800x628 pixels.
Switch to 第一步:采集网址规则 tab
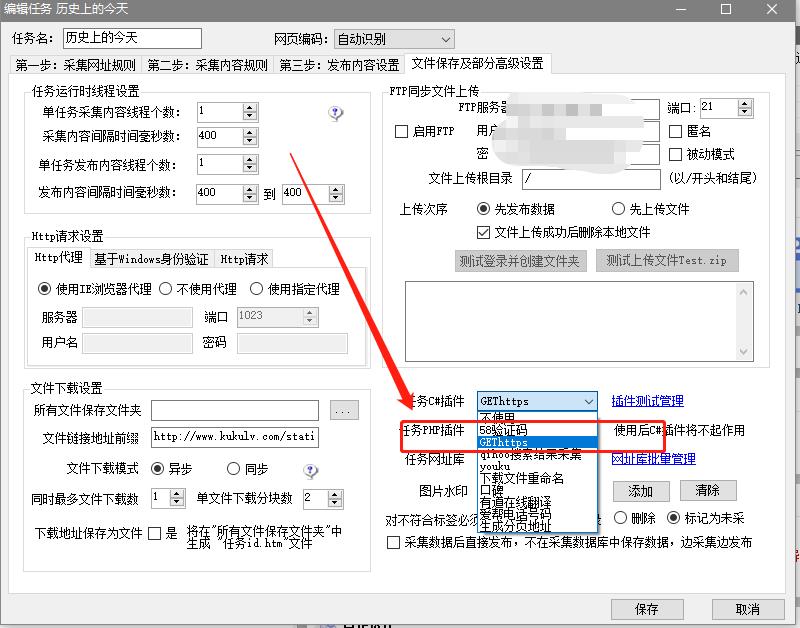(x=76, y=65)
